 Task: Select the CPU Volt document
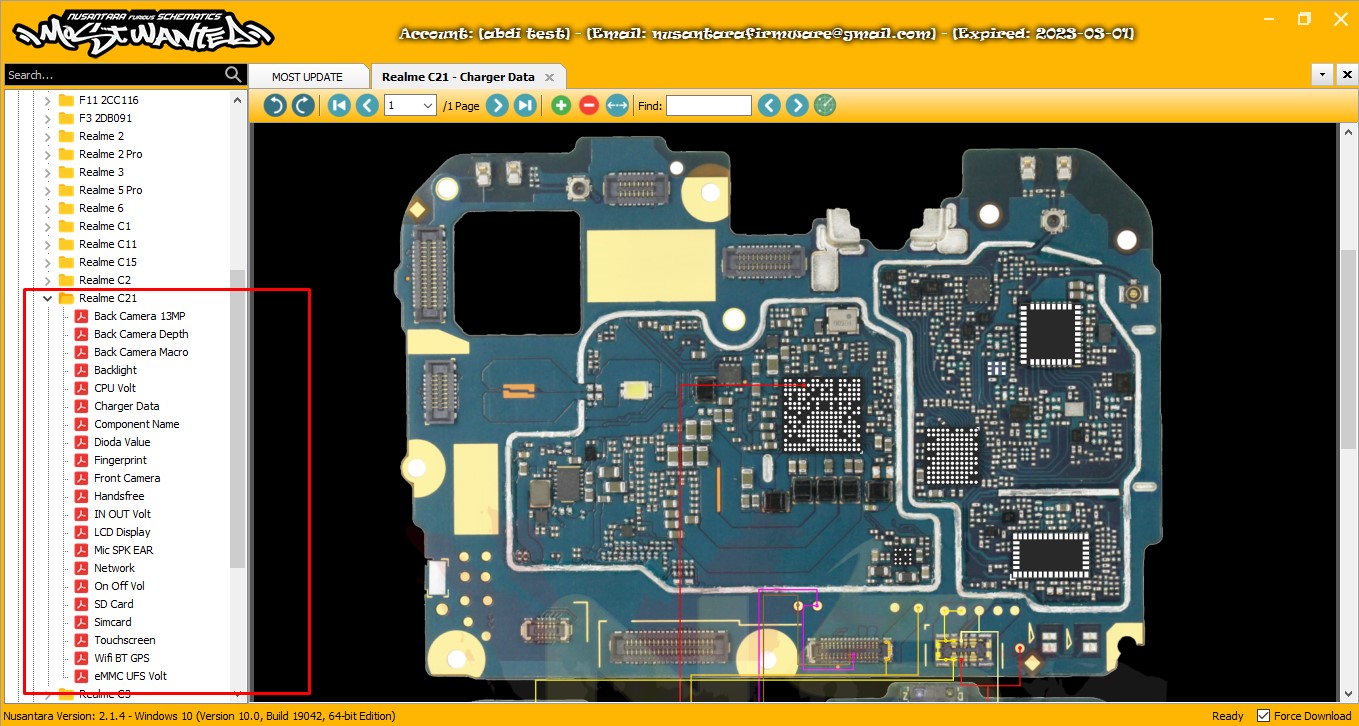tap(114, 388)
